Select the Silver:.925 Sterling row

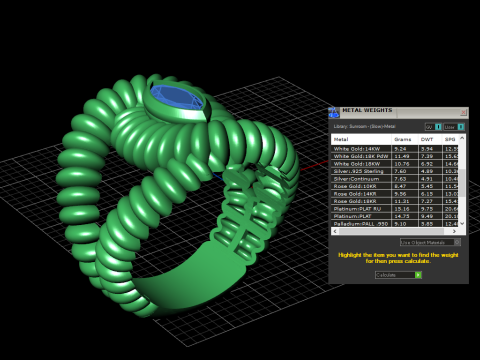click(x=395, y=171)
